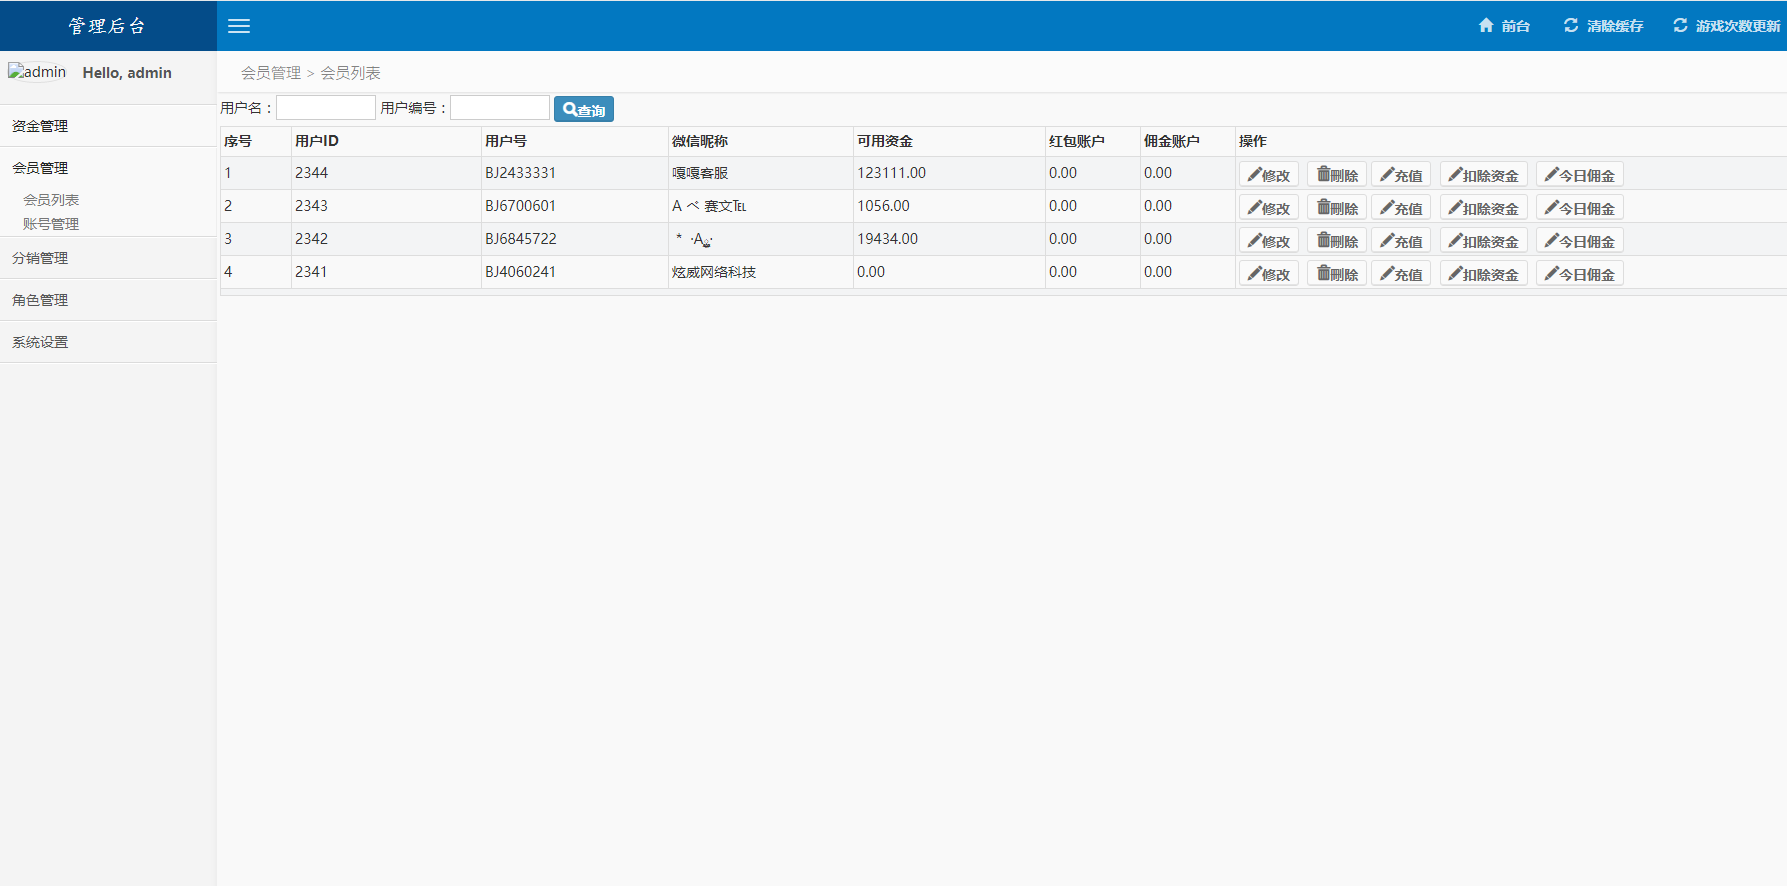Screen dimensions: 1787x886
Task: Expand the 角色管理 sidebar section
Action: (x=40, y=300)
